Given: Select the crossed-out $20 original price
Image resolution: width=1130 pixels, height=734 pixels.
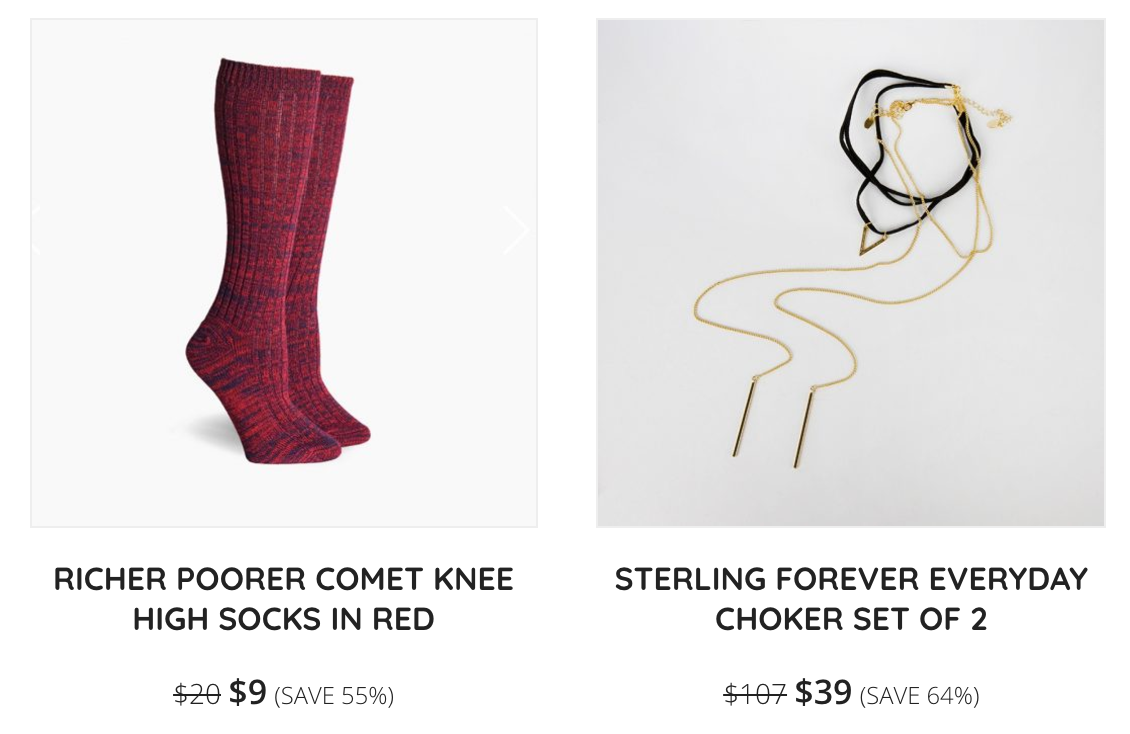Looking at the screenshot, I should [197, 694].
